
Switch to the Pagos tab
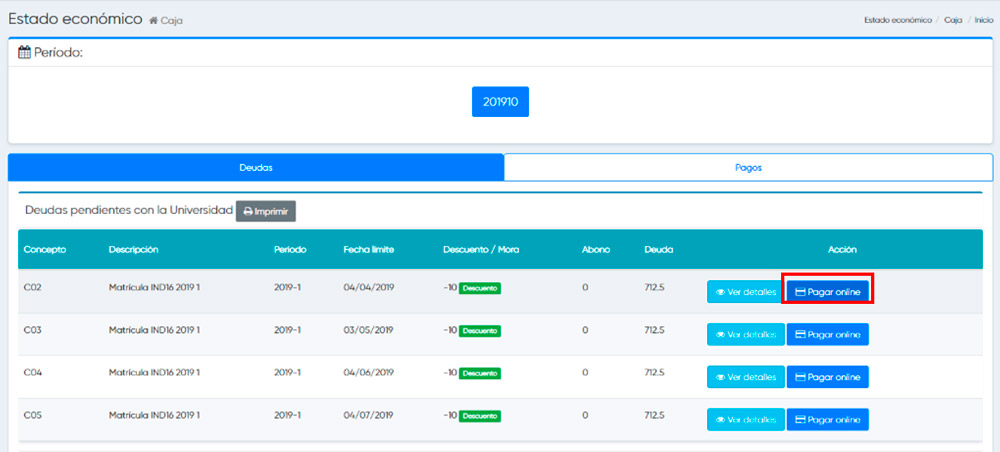(748, 168)
